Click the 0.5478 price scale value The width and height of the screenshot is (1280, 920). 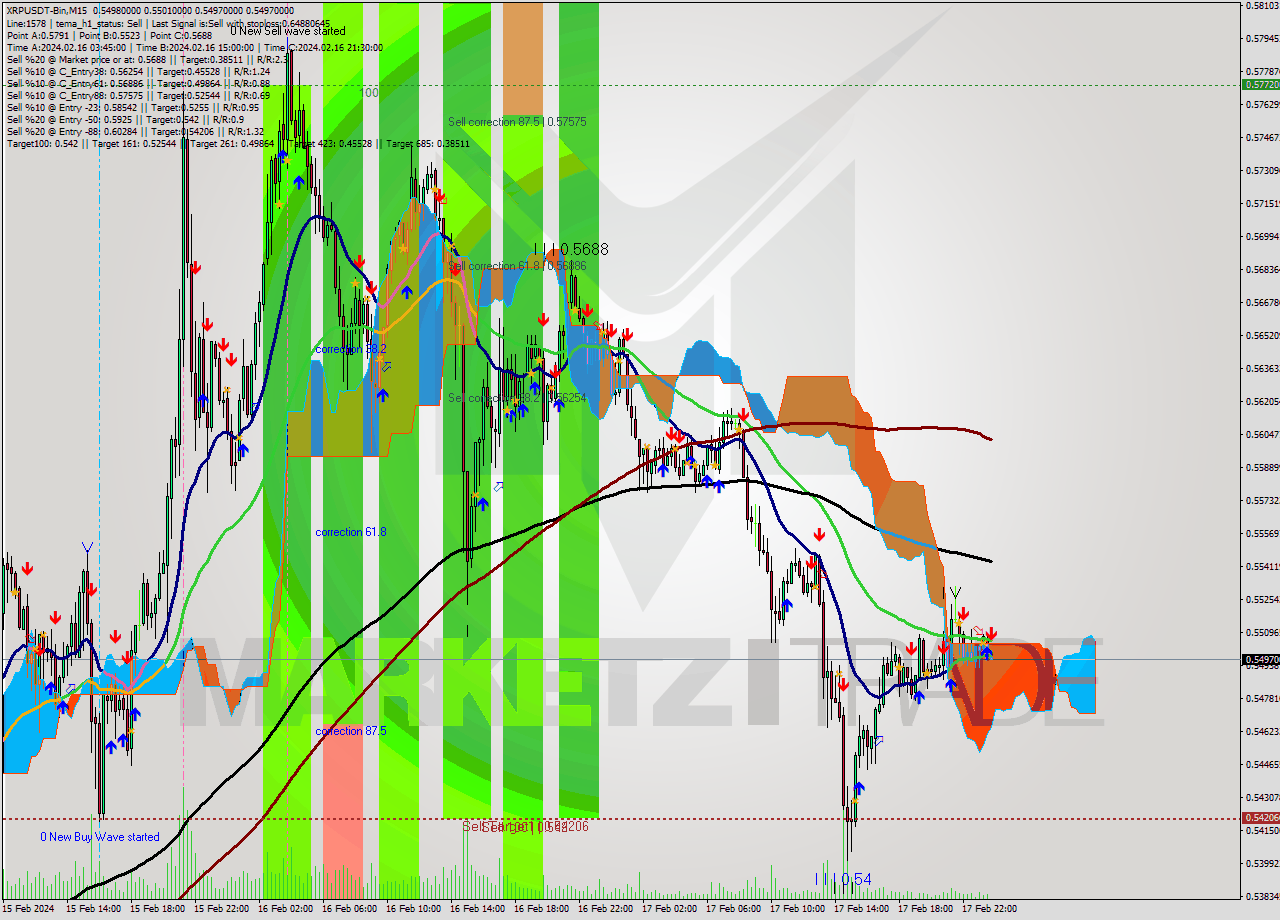(1263, 699)
